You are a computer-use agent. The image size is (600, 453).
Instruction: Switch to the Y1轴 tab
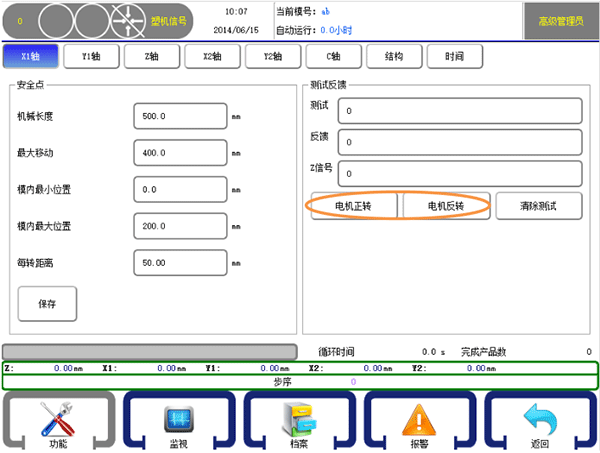point(89,57)
